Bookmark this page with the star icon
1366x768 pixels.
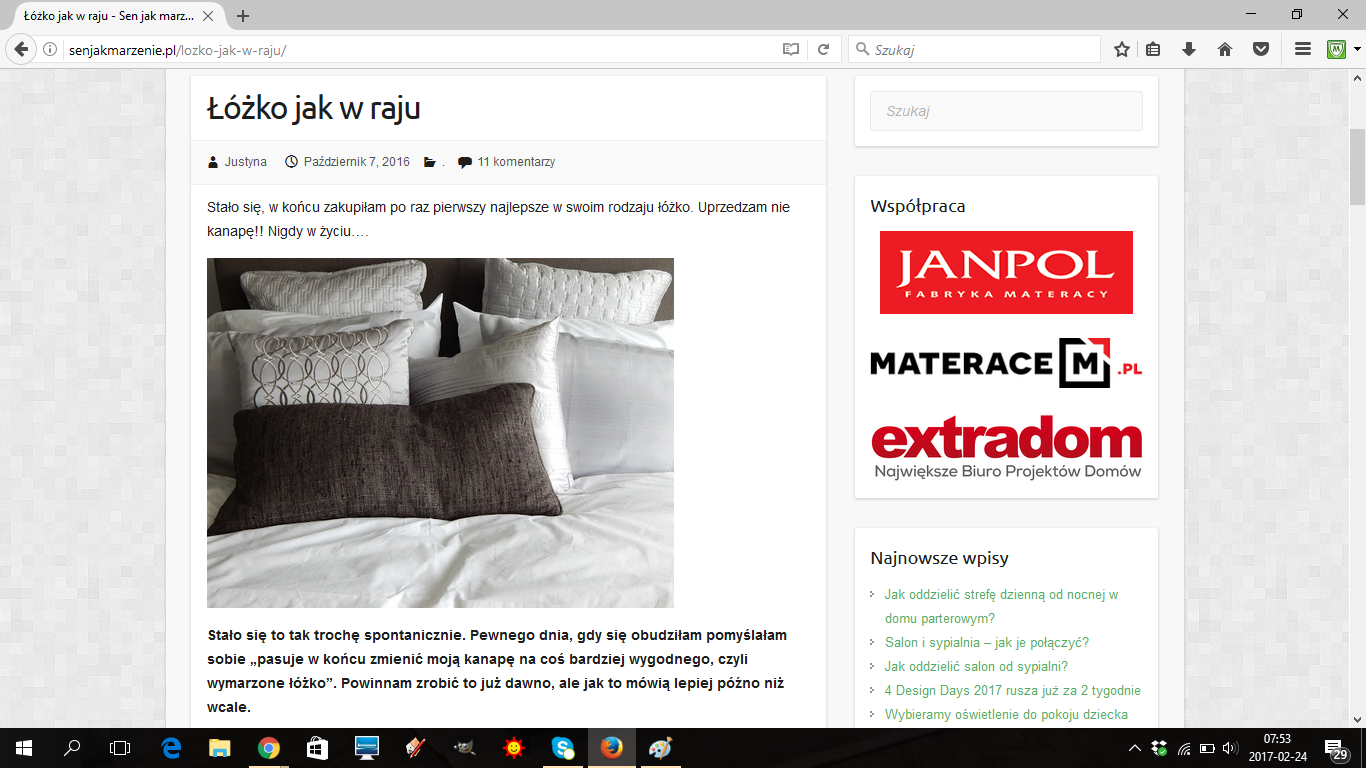tap(1122, 49)
